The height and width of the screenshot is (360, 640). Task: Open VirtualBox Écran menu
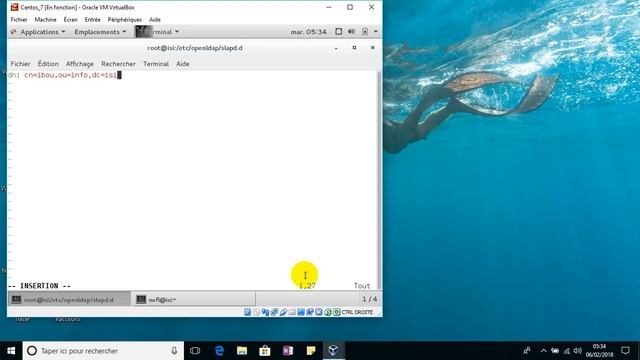click(x=70, y=20)
